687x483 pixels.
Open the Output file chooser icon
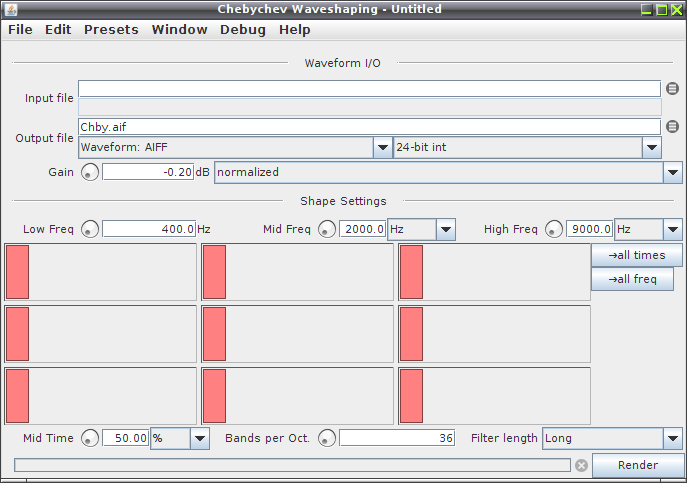[x=672, y=127]
